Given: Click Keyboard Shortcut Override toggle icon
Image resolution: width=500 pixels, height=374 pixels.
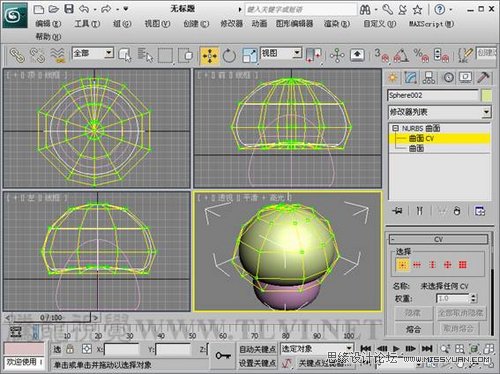Looking at the screenshot, I should point(357,55).
